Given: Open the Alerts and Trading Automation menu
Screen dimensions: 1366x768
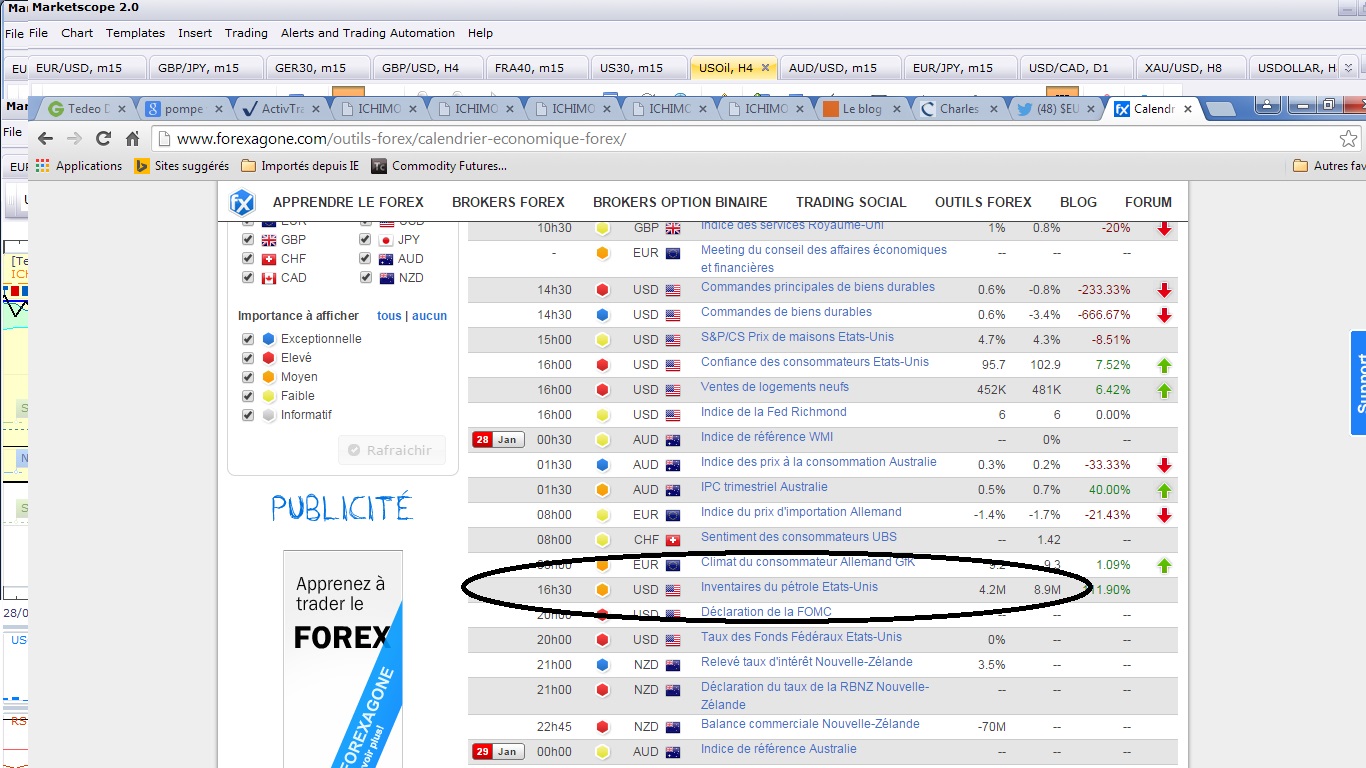Looking at the screenshot, I should pos(368,33).
